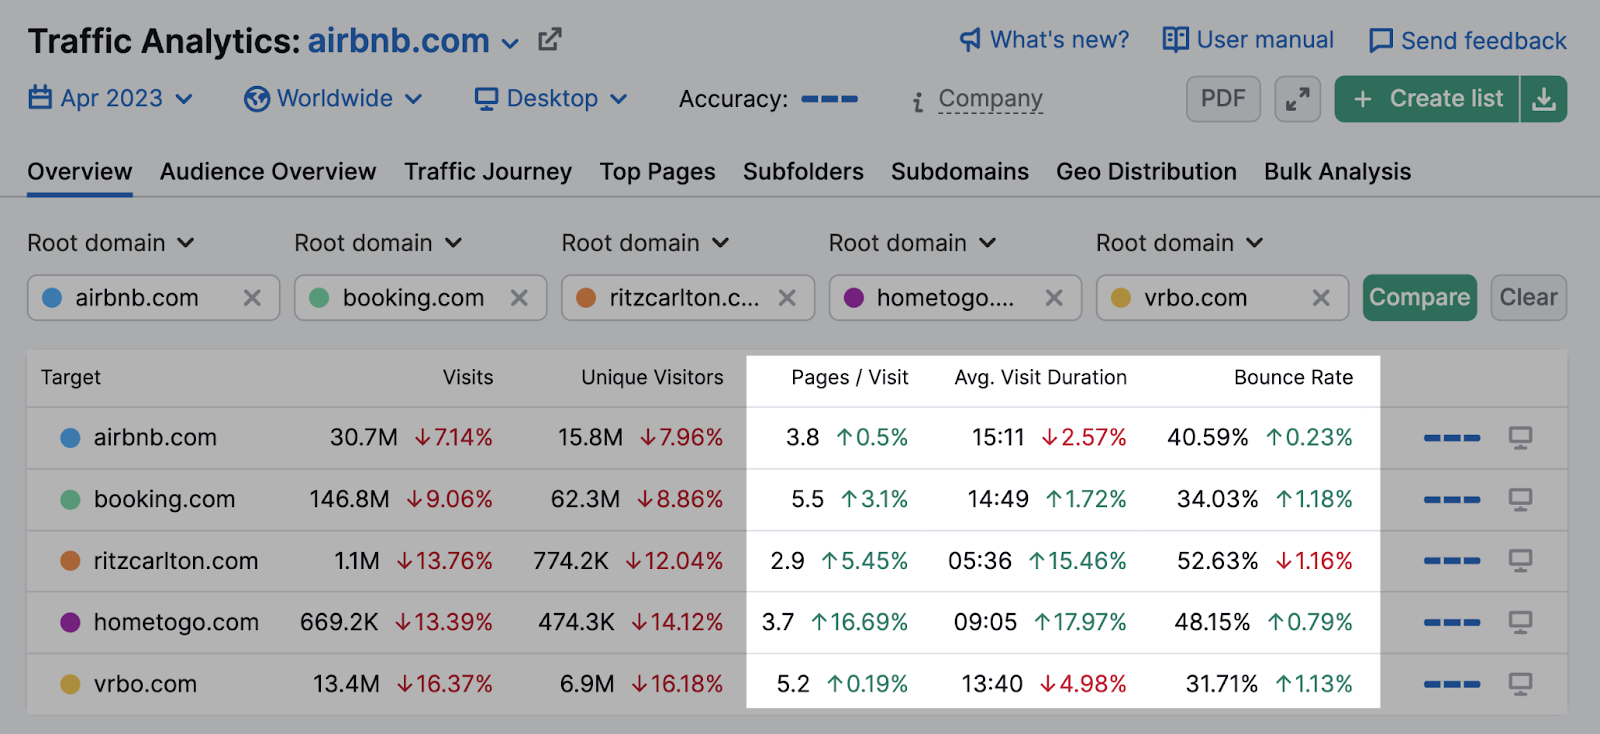Click the accuracy indicator in ritzcarlton.com row
This screenshot has width=1600, height=734.
point(1452,561)
